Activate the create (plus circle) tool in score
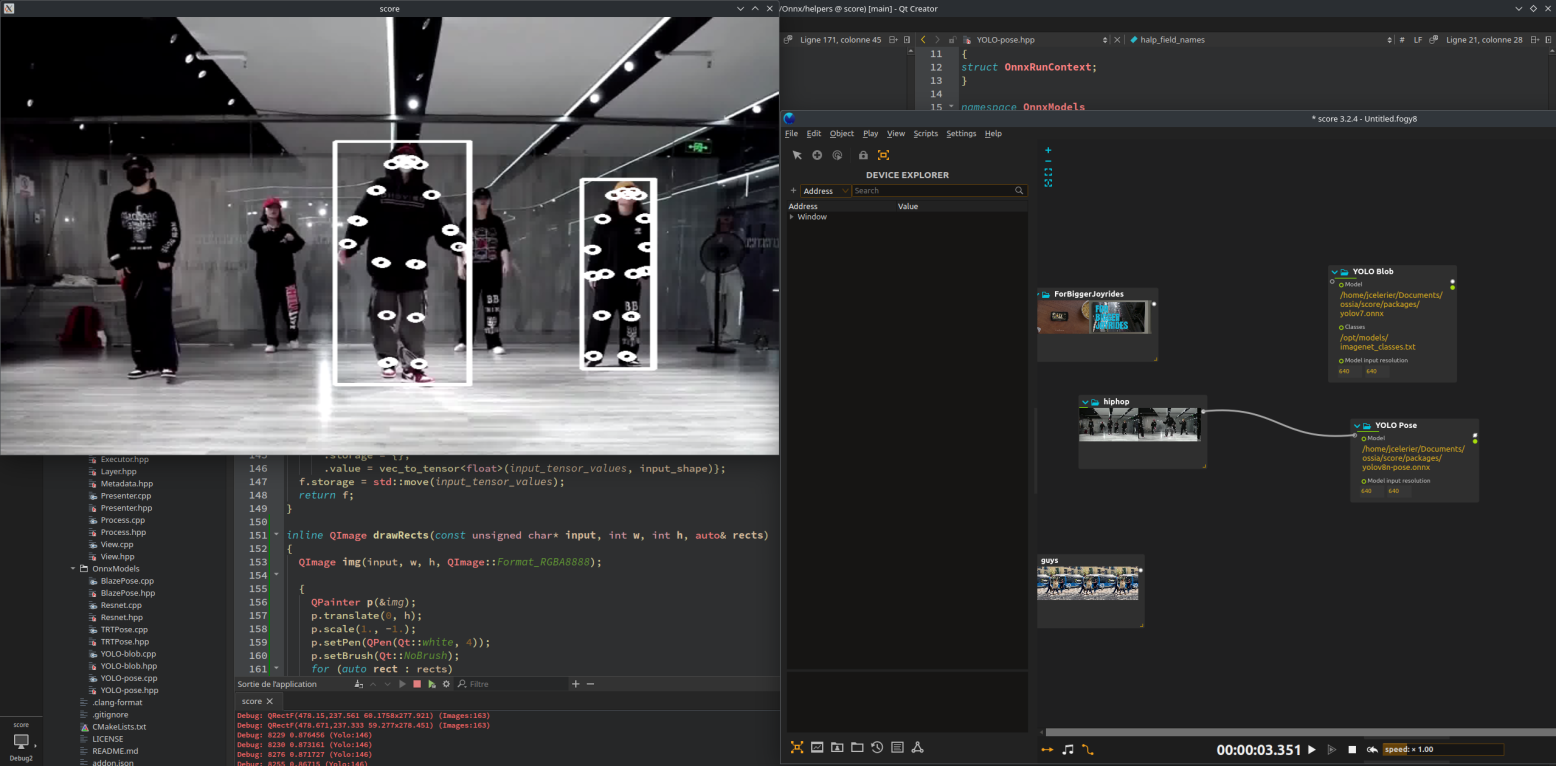The image size is (1556, 766). (x=817, y=155)
